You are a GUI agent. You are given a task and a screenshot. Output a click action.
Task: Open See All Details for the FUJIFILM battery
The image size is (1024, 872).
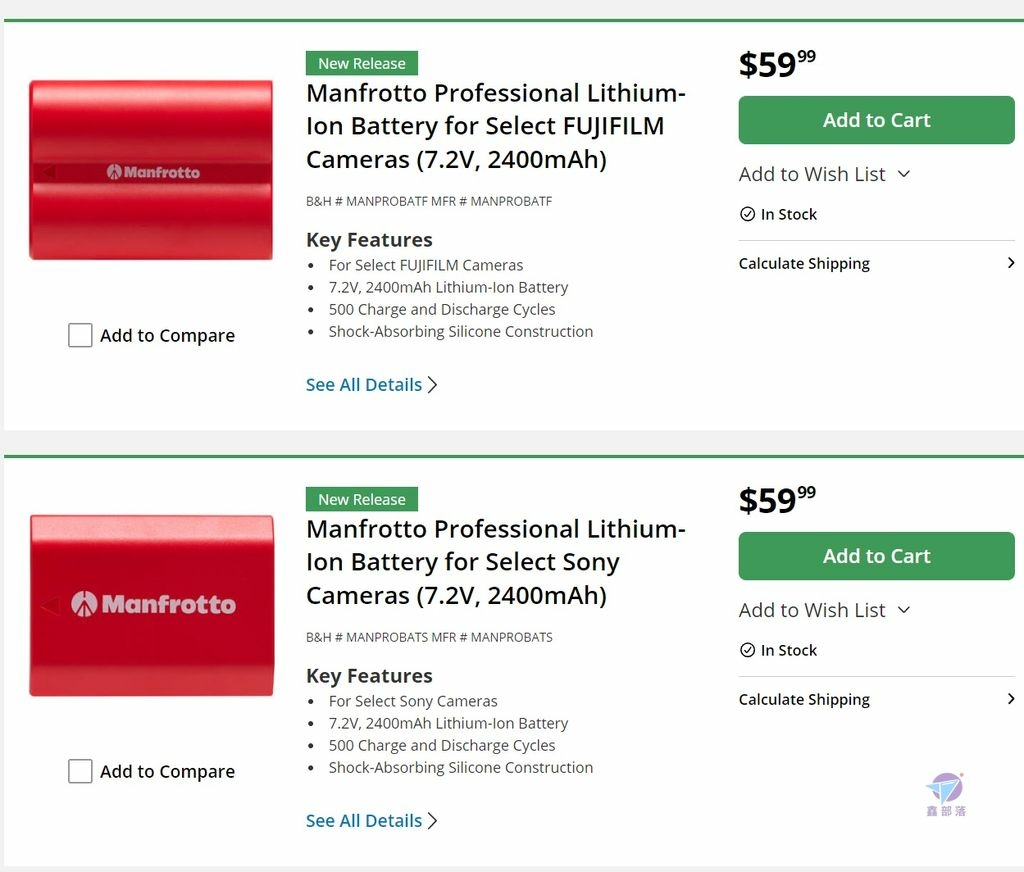(364, 385)
